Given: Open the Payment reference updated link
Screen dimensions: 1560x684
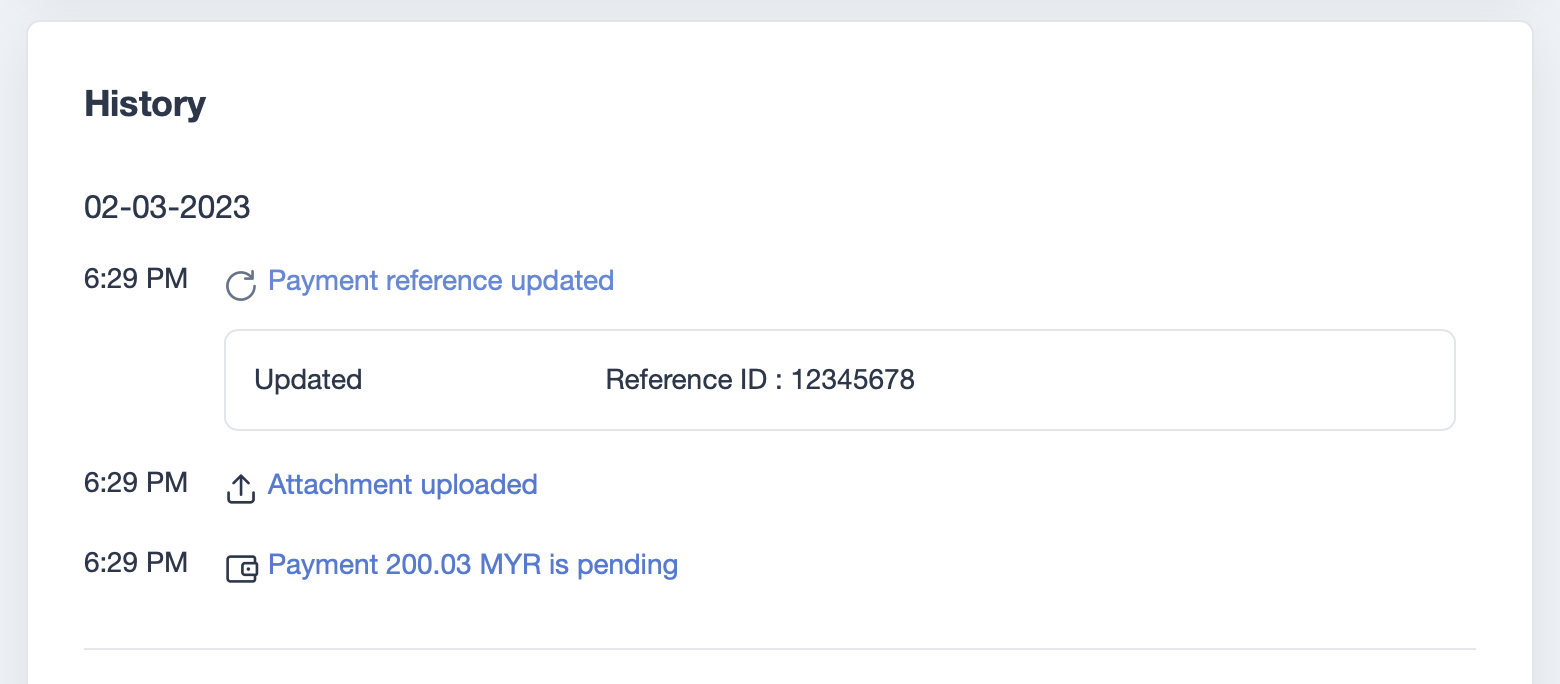Looking at the screenshot, I should coord(441,281).
